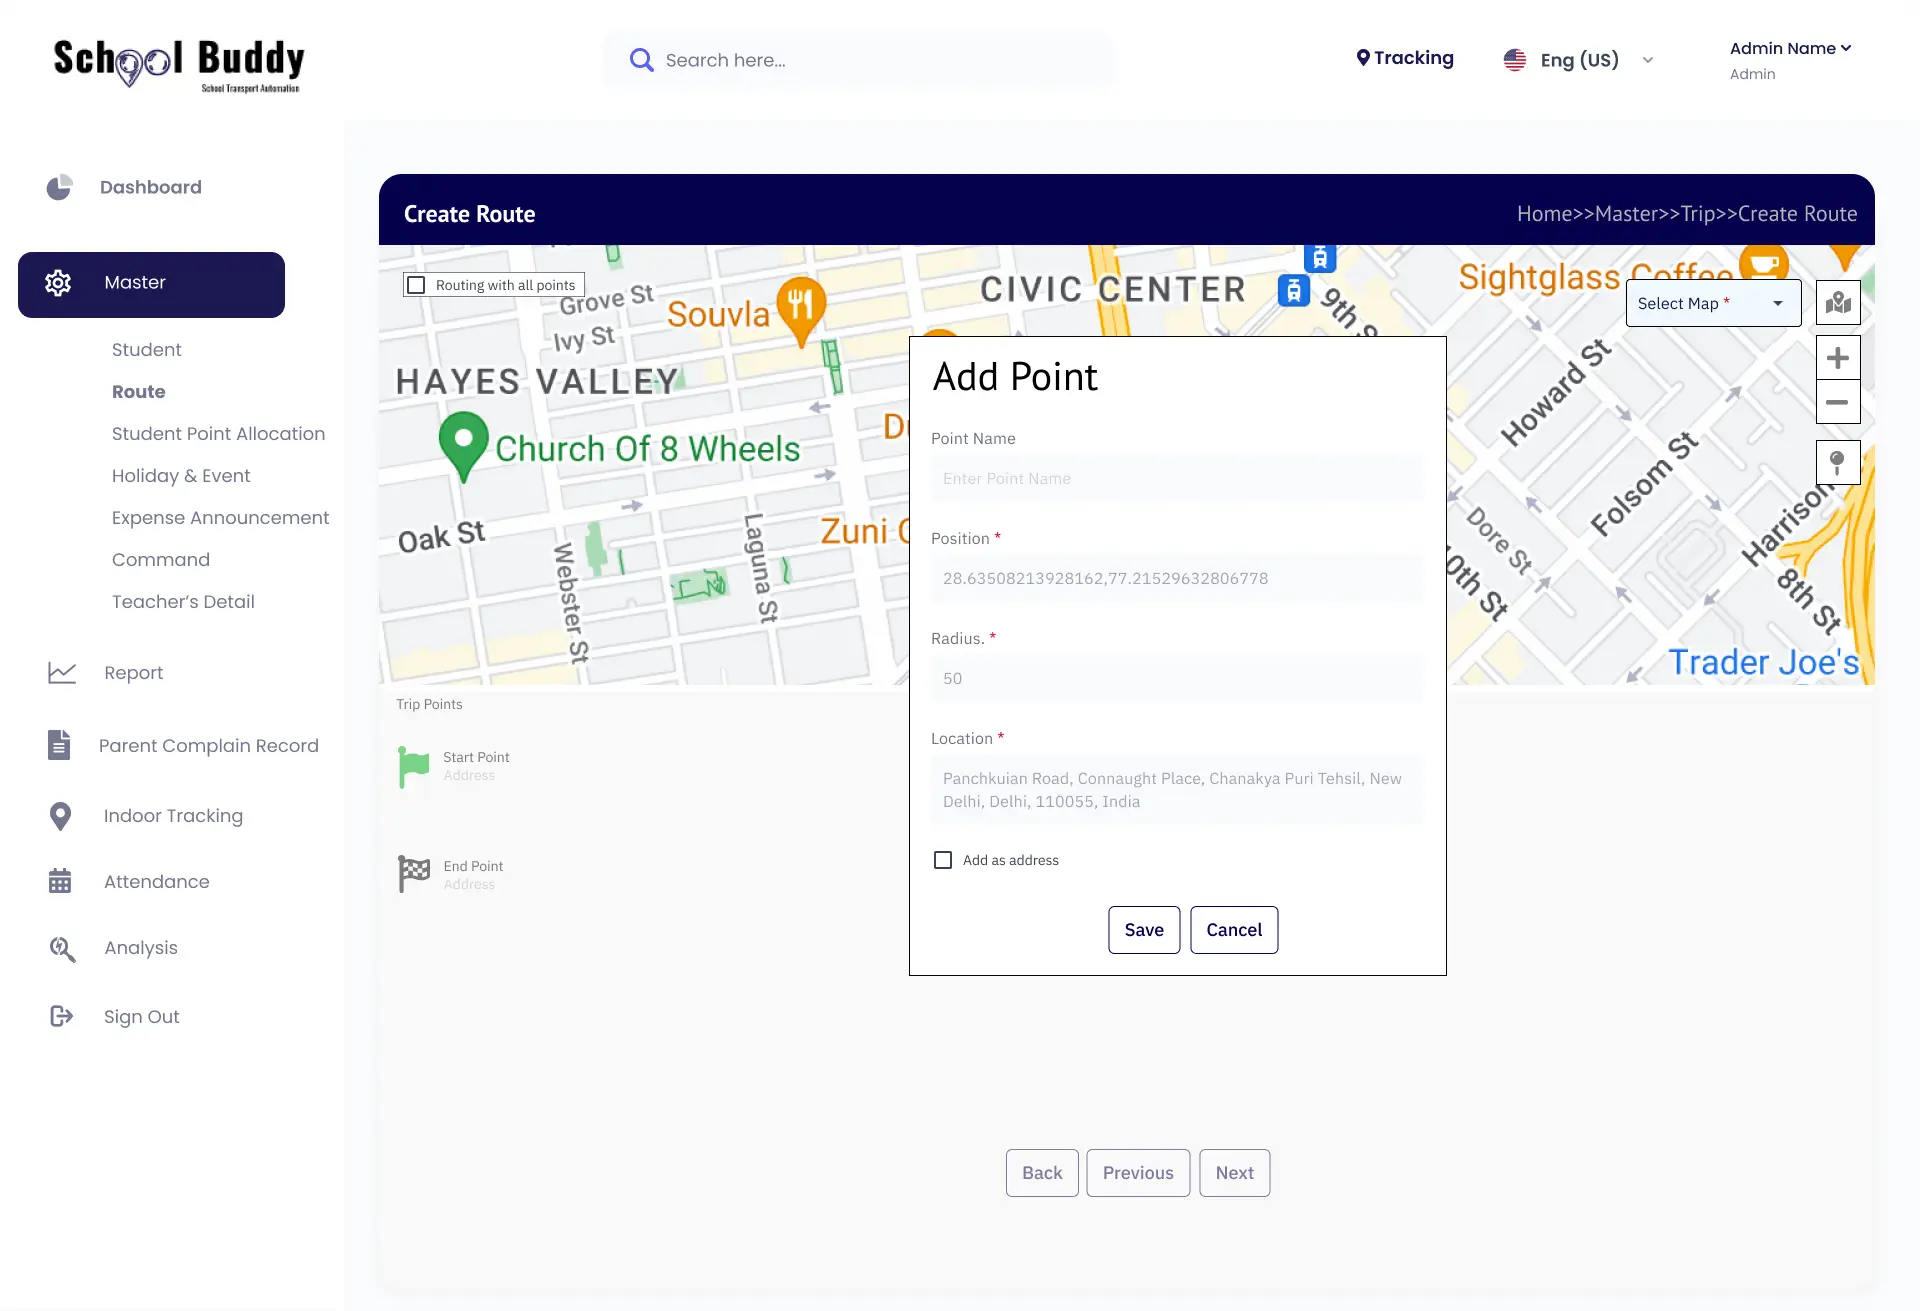Screen dimensions: 1920x1311
Task: Cancel the Add Point dialog
Action: click(x=1233, y=930)
